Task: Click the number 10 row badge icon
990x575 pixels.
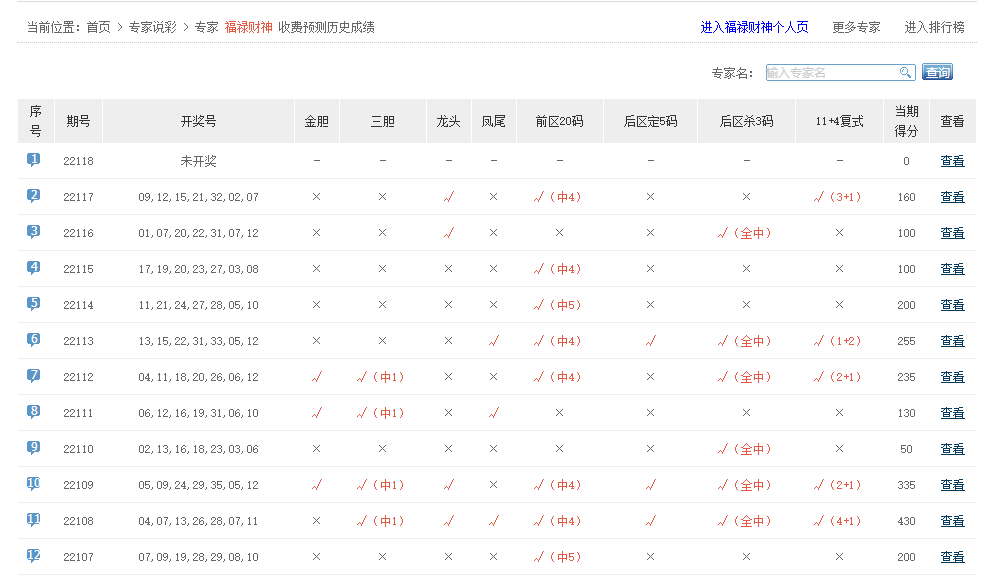Action: coord(34,484)
